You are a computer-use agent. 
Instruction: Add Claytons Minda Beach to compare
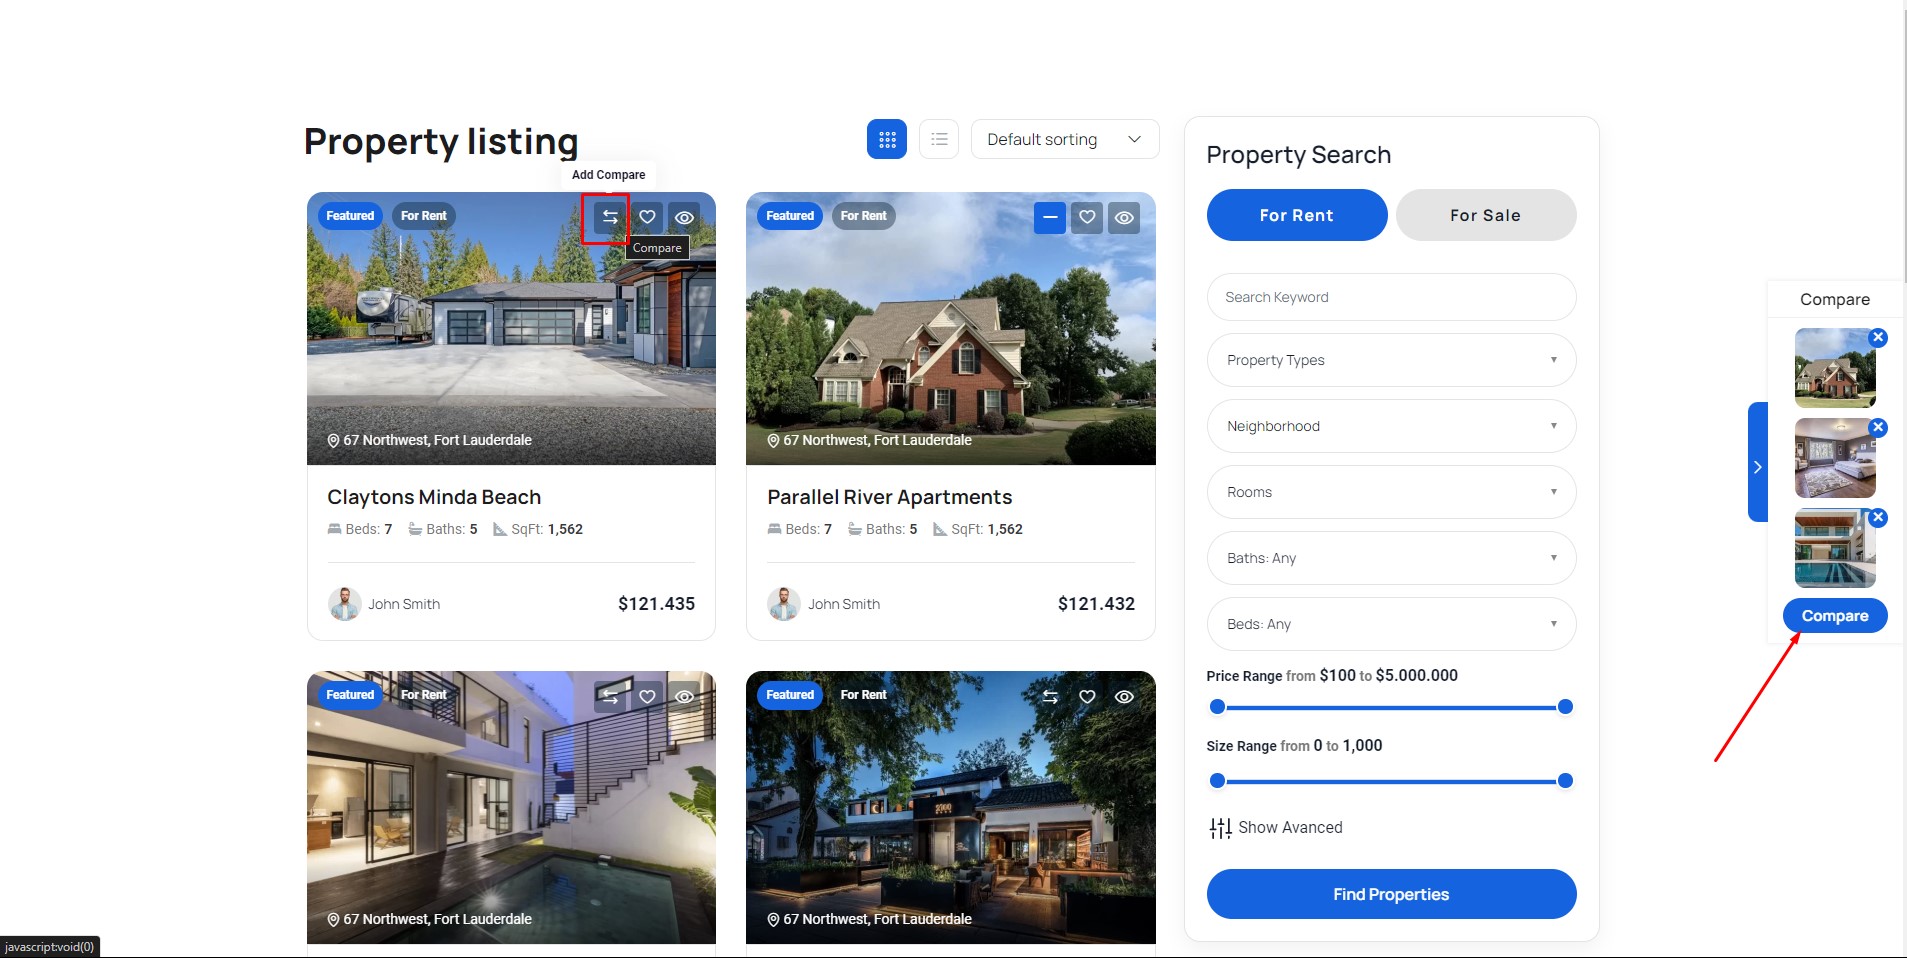pyautogui.click(x=610, y=217)
